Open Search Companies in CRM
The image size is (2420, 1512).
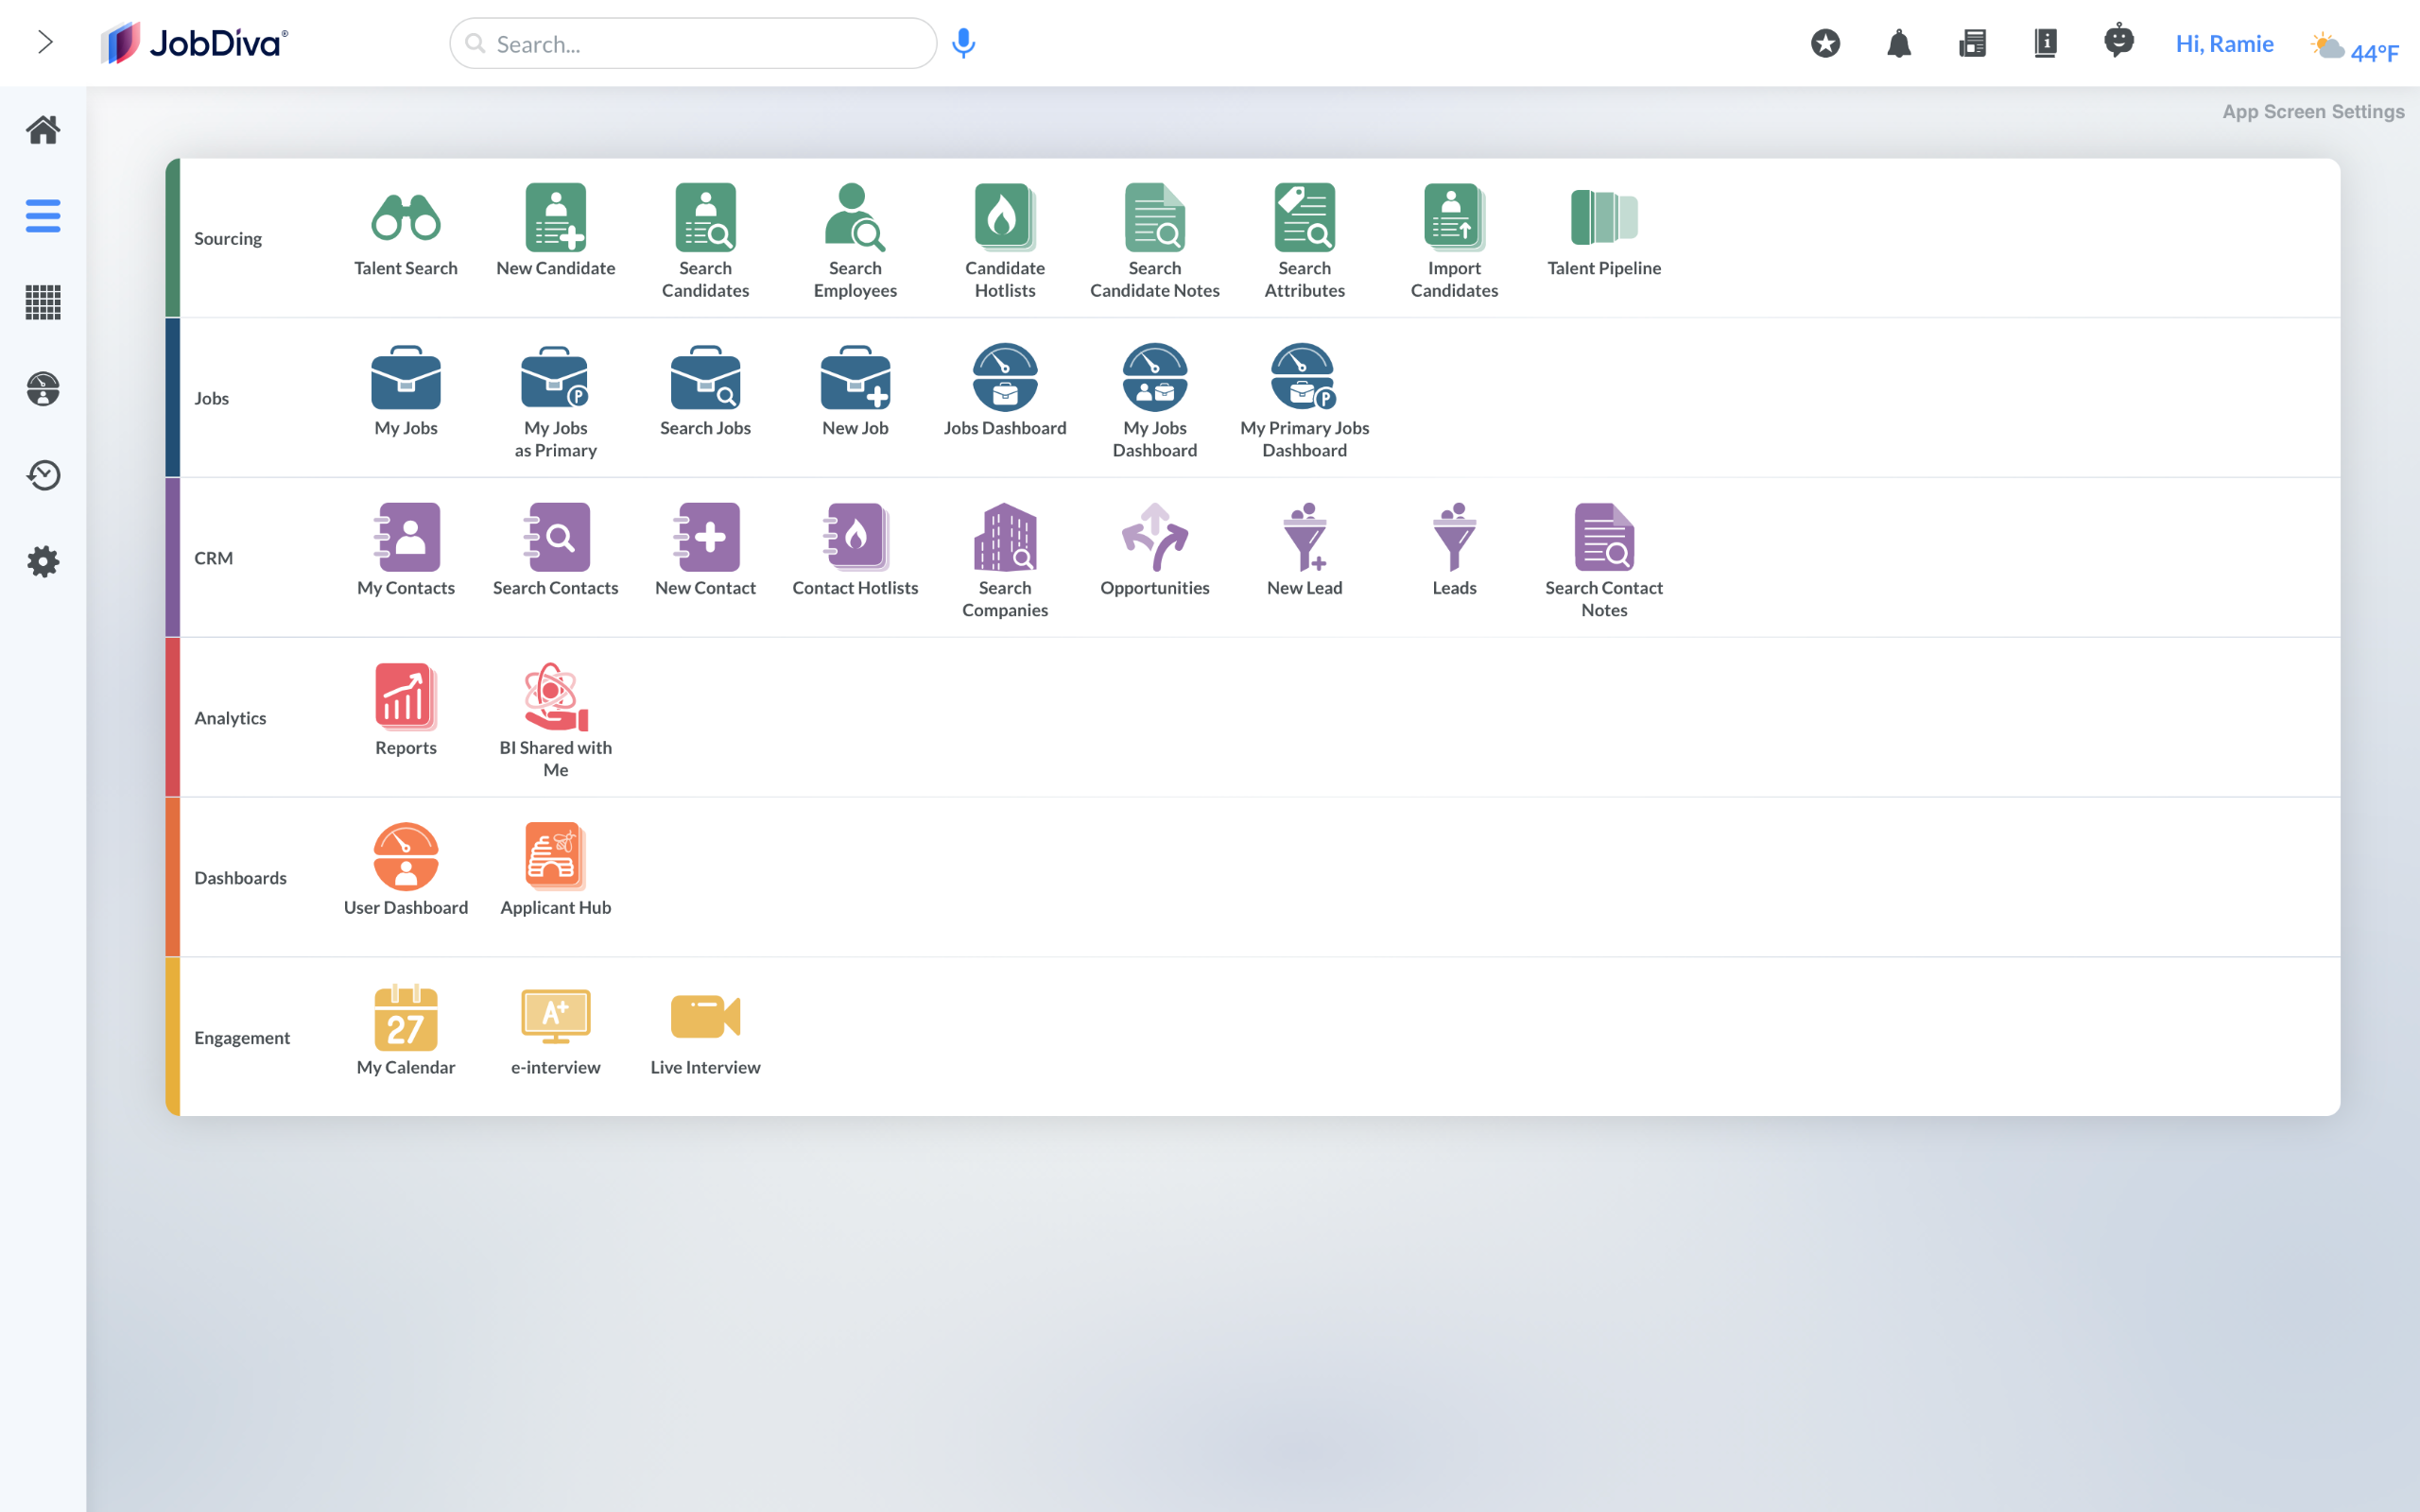point(1004,538)
